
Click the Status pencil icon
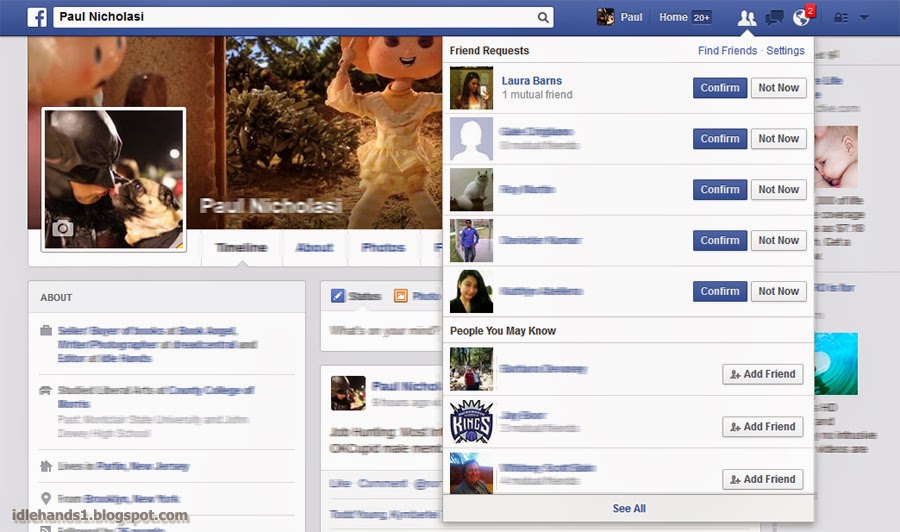click(338, 296)
